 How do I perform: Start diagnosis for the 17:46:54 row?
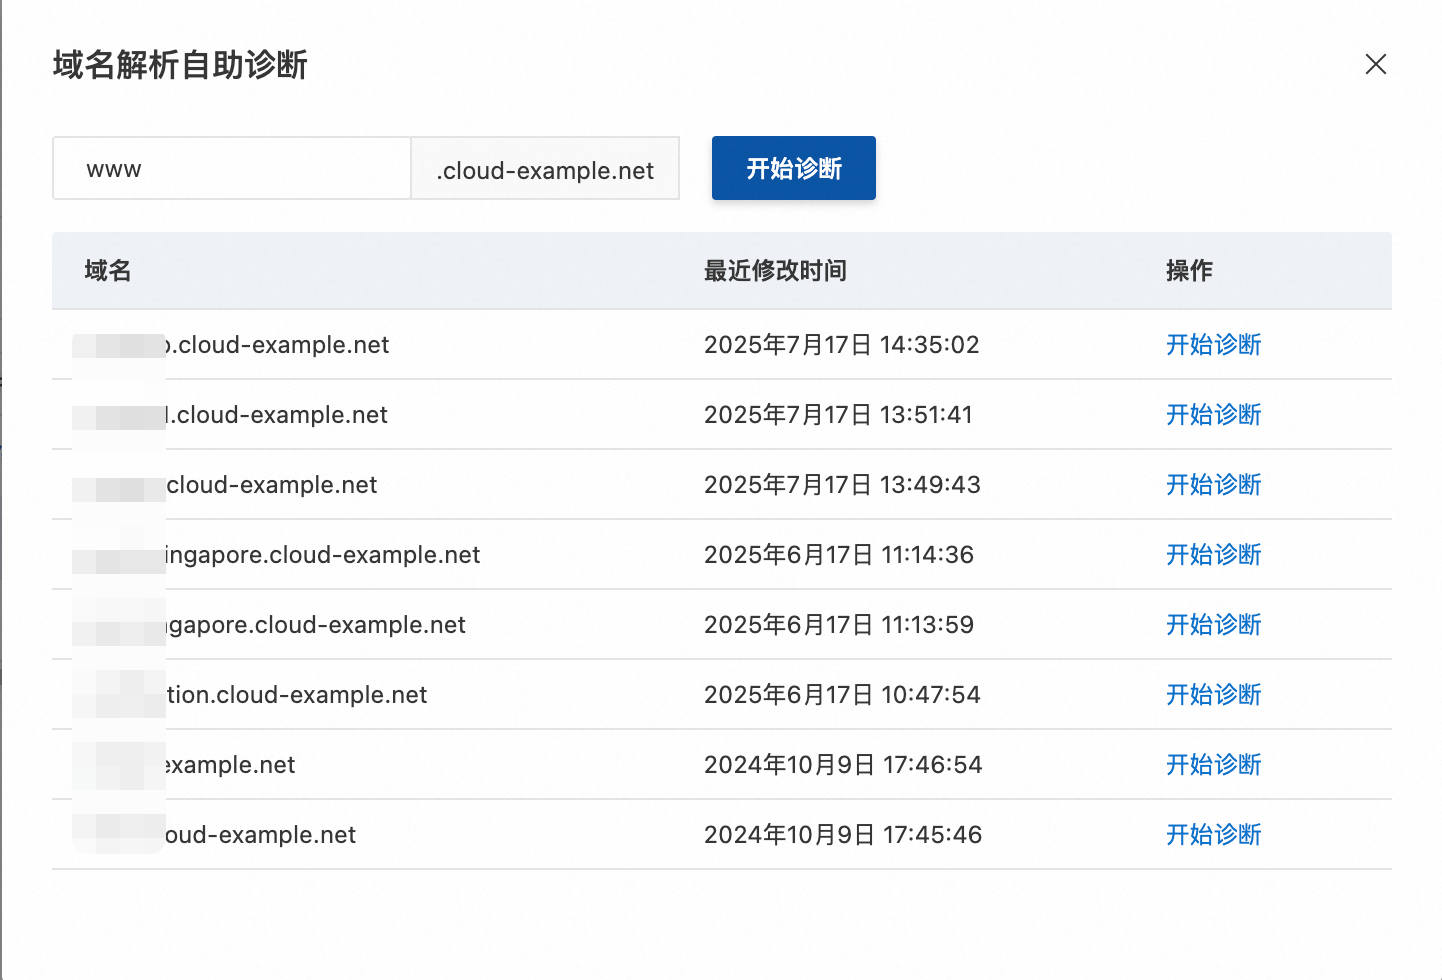coord(1213,765)
